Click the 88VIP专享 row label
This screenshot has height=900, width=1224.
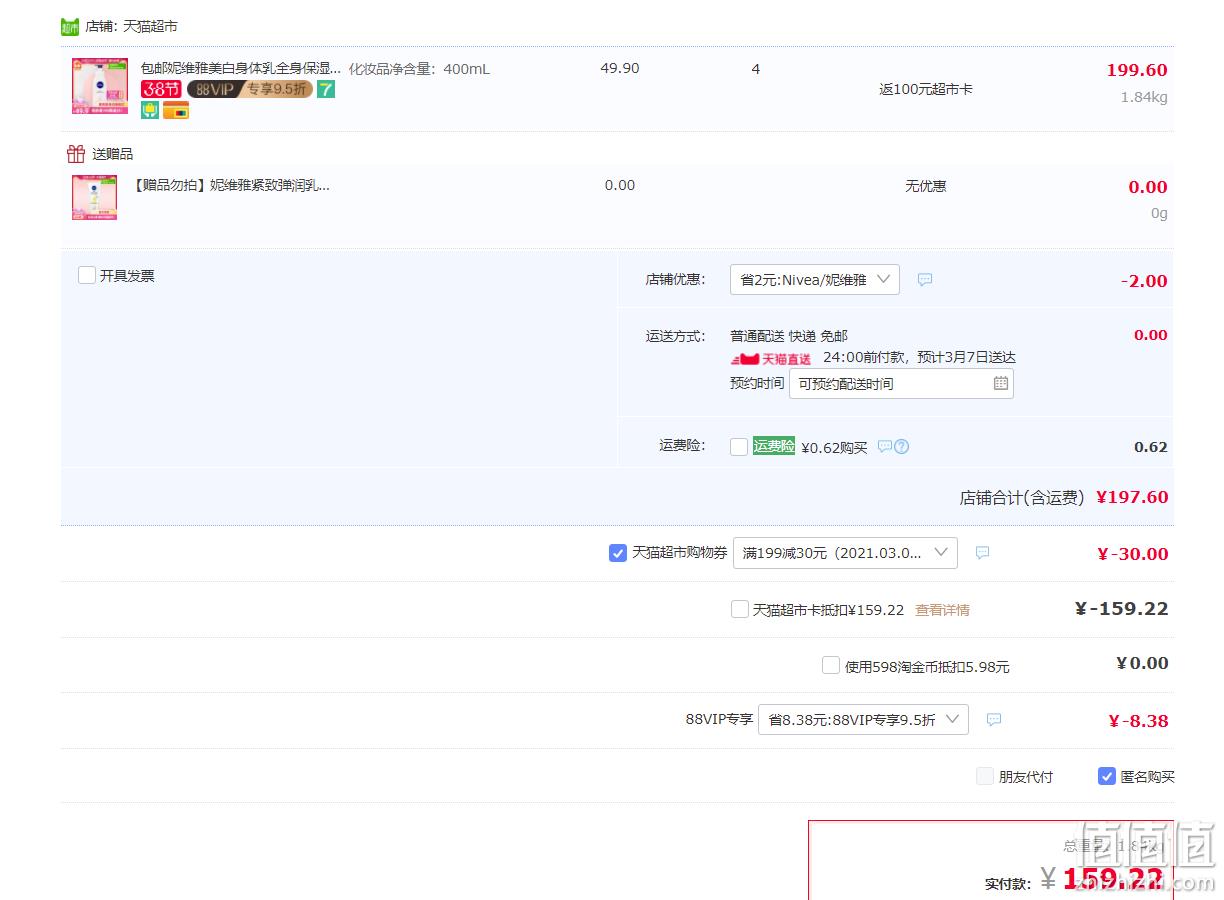pyautogui.click(x=719, y=719)
